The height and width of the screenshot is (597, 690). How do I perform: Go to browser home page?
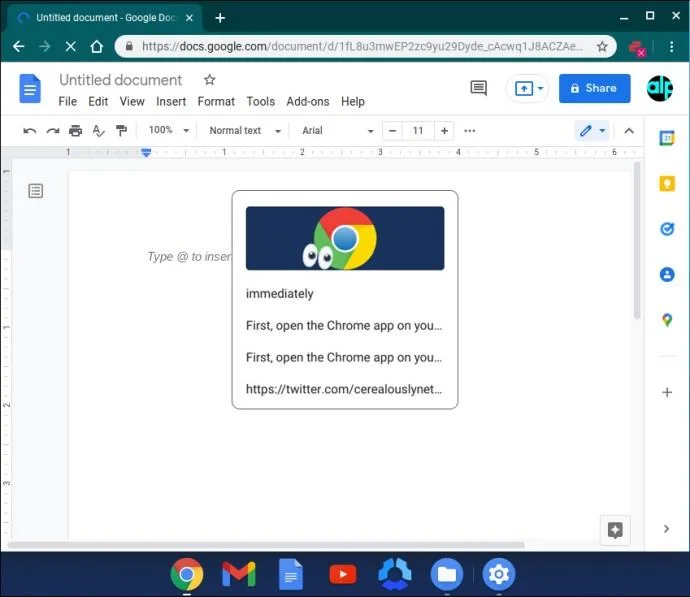96,46
